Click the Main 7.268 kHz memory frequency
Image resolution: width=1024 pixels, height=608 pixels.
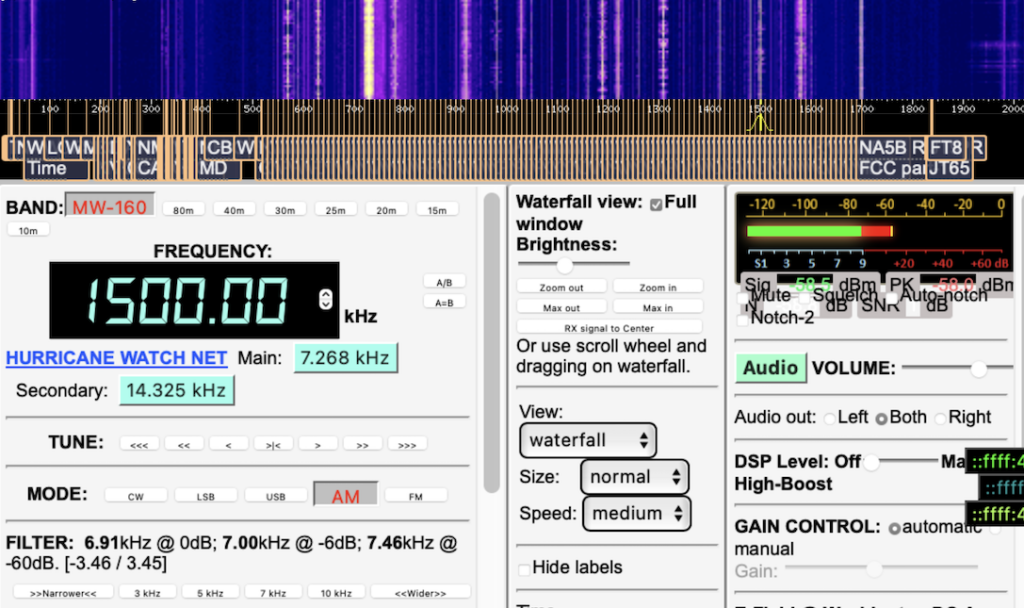(345, 357)
